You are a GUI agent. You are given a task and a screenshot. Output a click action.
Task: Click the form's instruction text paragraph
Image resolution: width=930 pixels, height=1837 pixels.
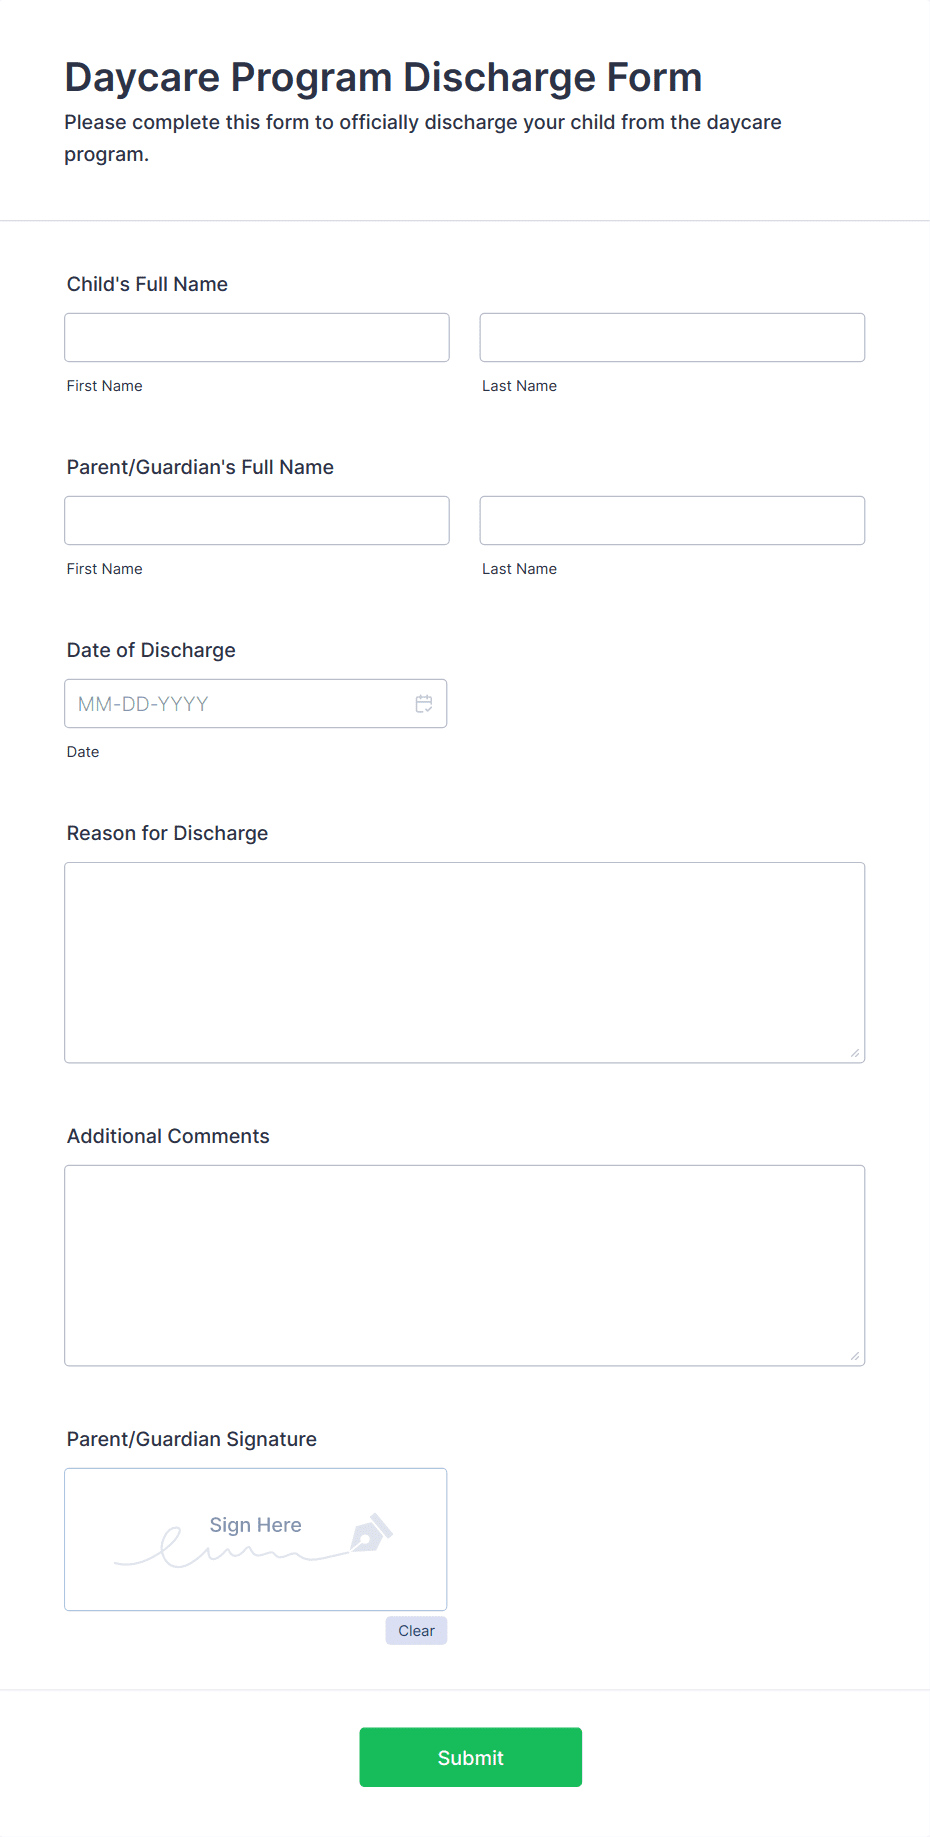pos(423,137)
